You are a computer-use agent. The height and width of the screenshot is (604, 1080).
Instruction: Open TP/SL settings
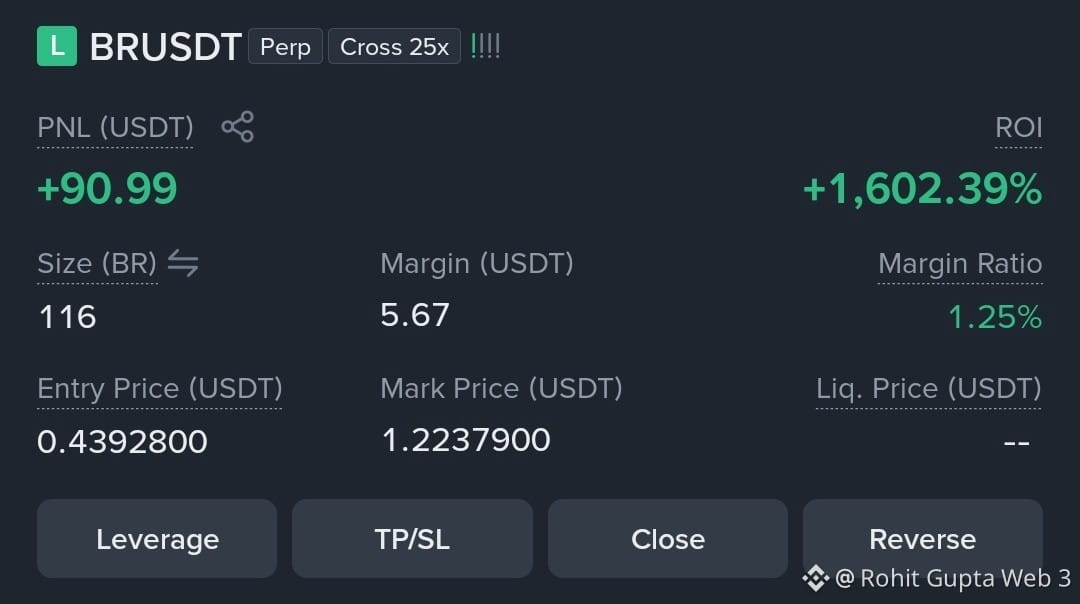click(413, 539)
